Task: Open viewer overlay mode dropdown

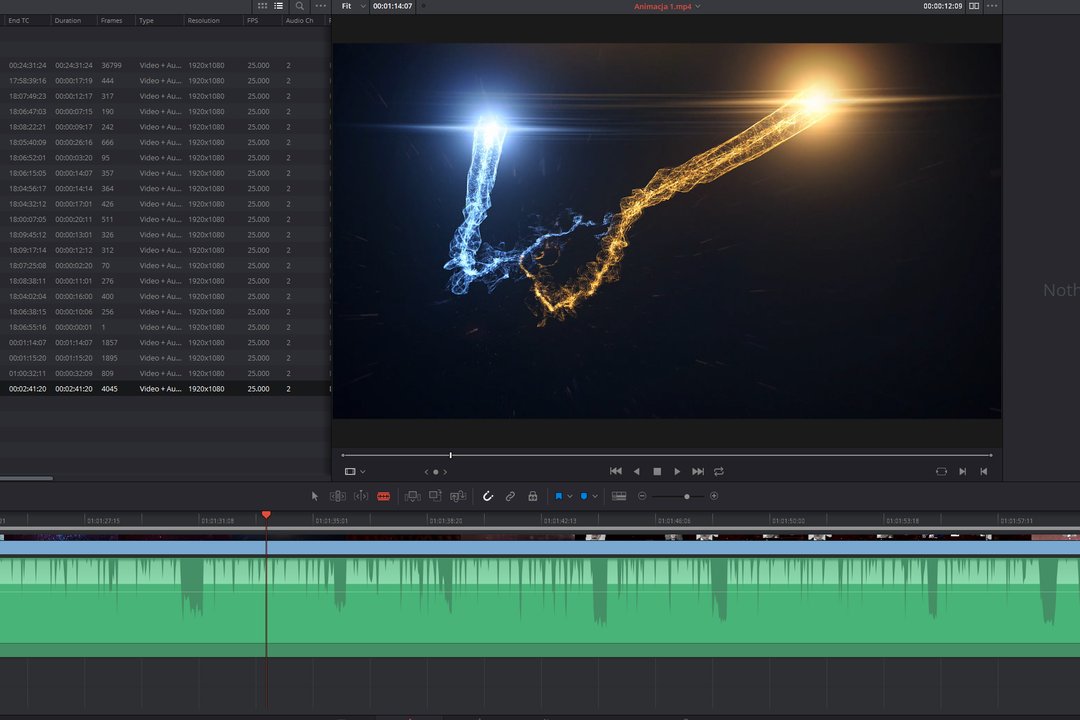Action: (x=355, y=471)
